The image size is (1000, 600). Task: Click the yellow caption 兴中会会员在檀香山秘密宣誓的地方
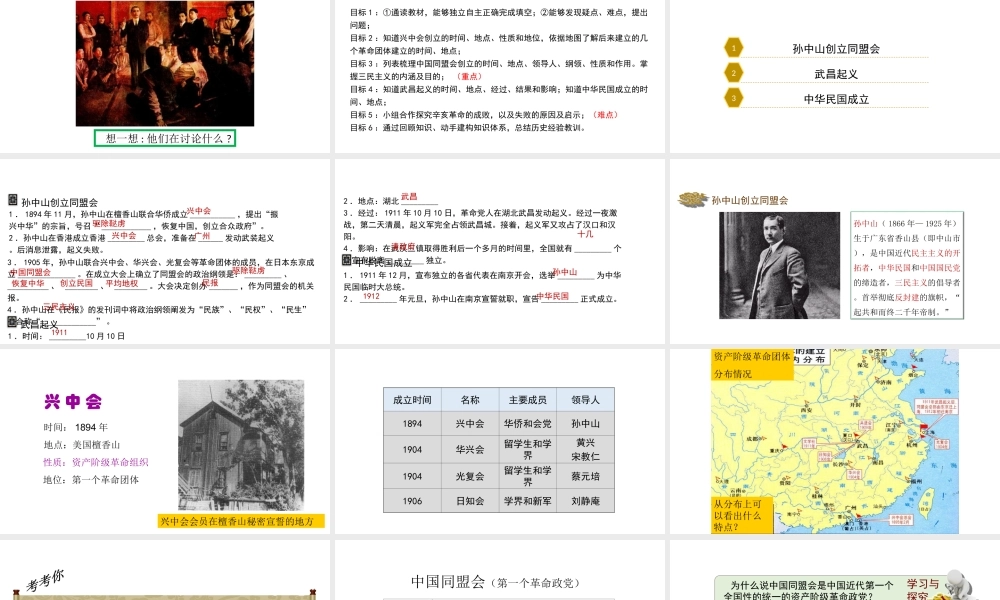pyautogui.click(x=241, y=521)
